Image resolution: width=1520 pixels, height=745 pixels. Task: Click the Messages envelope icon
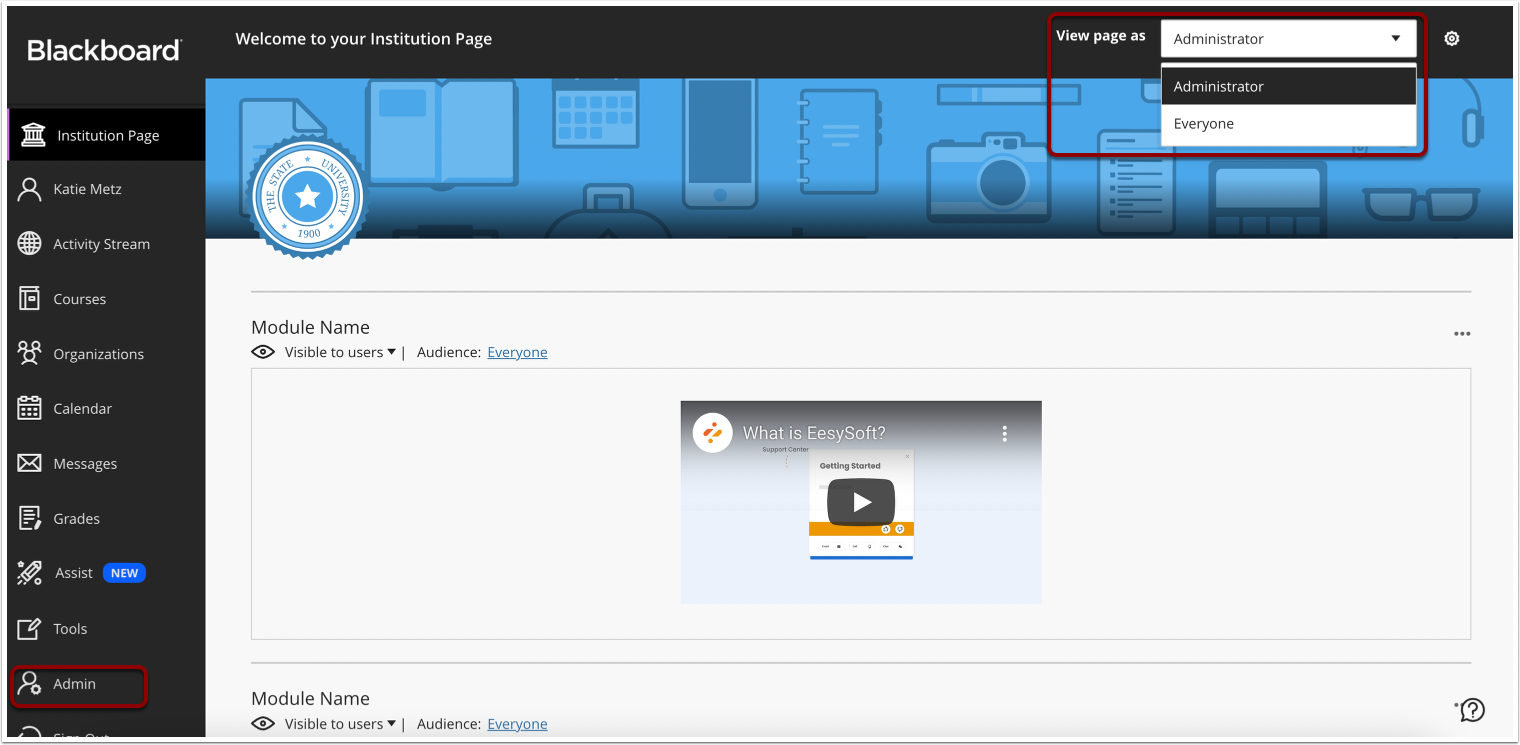pyautogui.click(x=30, y=463)
